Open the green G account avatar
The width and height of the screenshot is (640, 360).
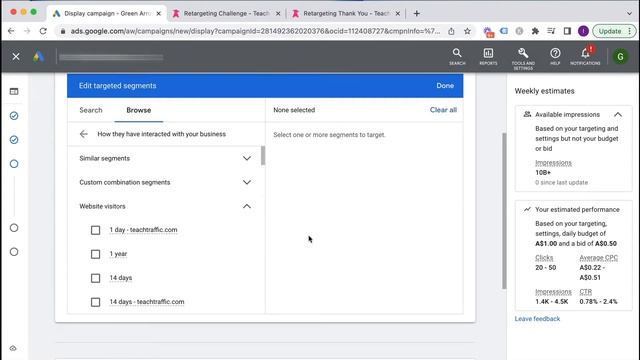tap(620, 57)
